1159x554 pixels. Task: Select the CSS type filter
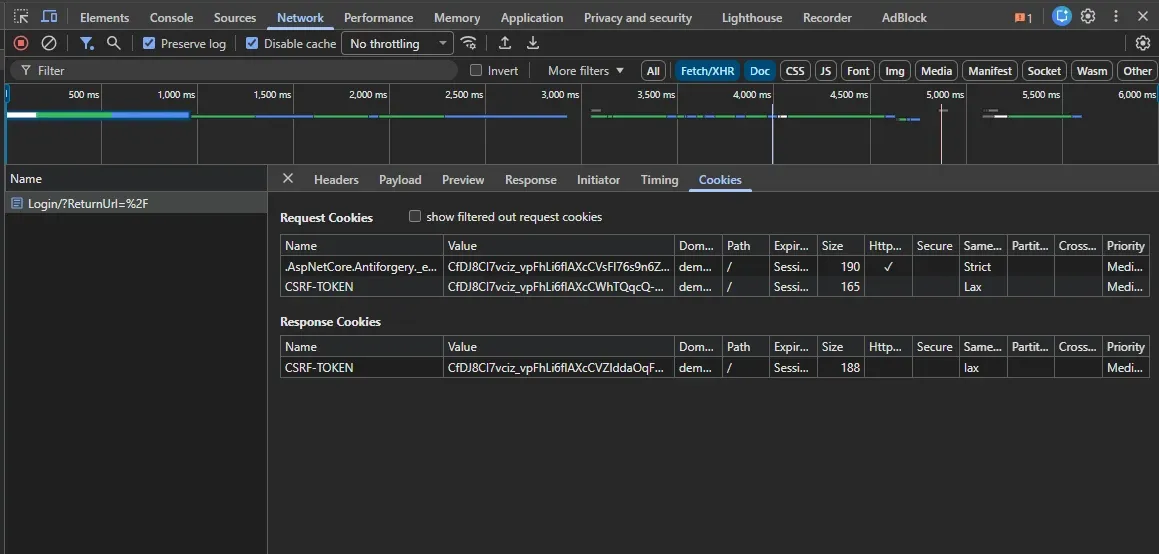[795, 71]
